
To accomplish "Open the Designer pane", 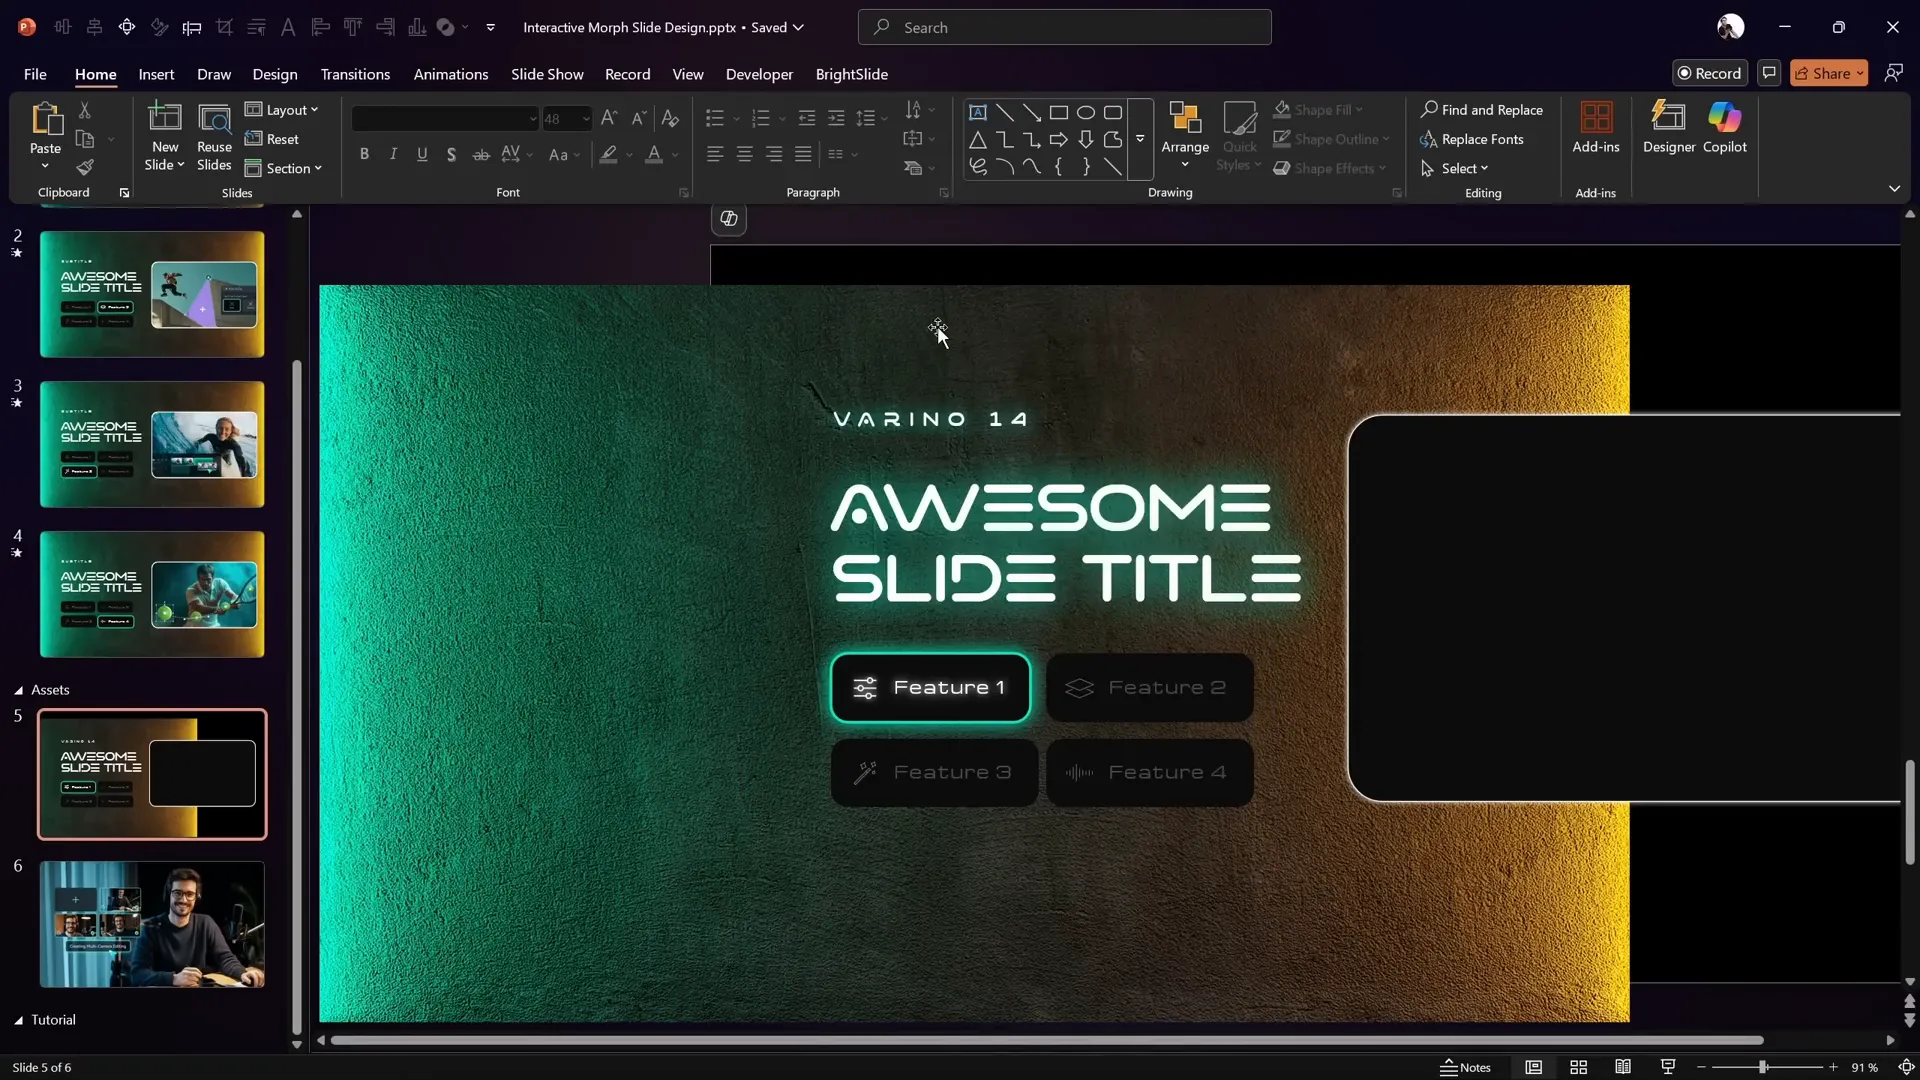I will 1668,127.
